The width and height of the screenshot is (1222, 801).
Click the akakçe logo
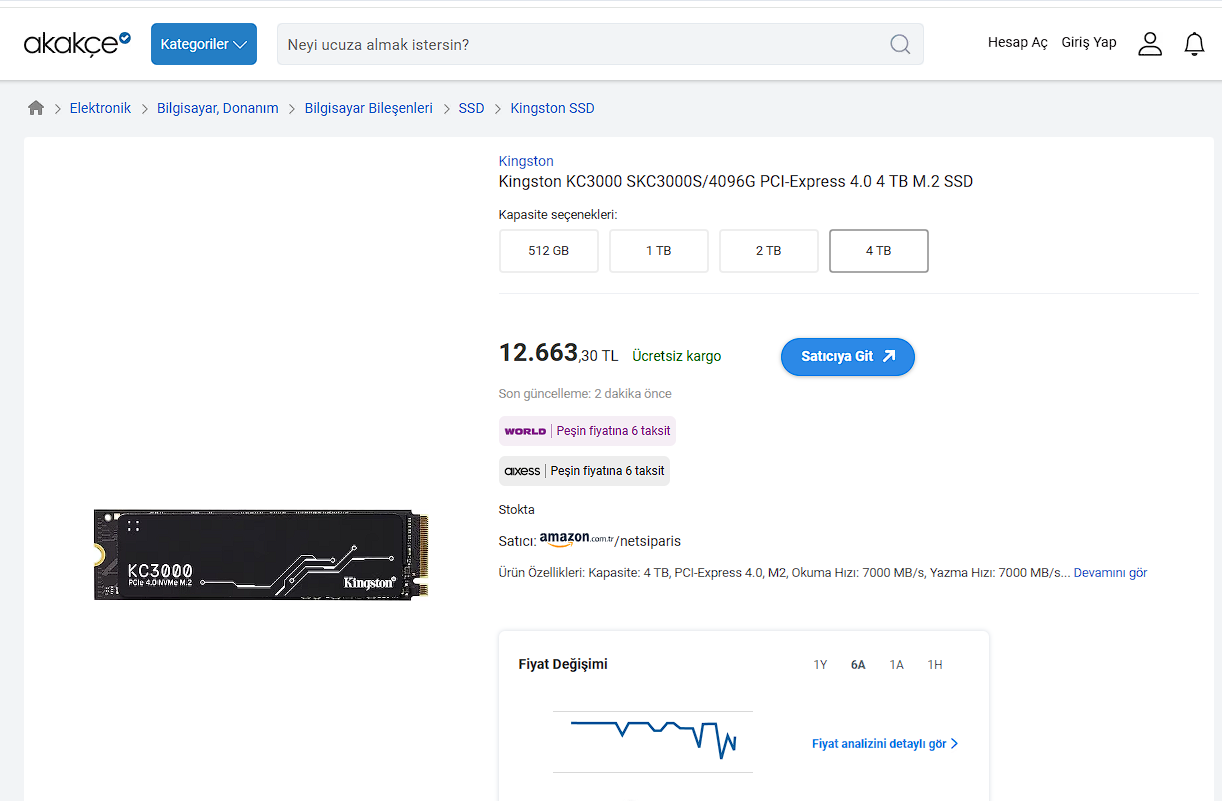point(77,43)
